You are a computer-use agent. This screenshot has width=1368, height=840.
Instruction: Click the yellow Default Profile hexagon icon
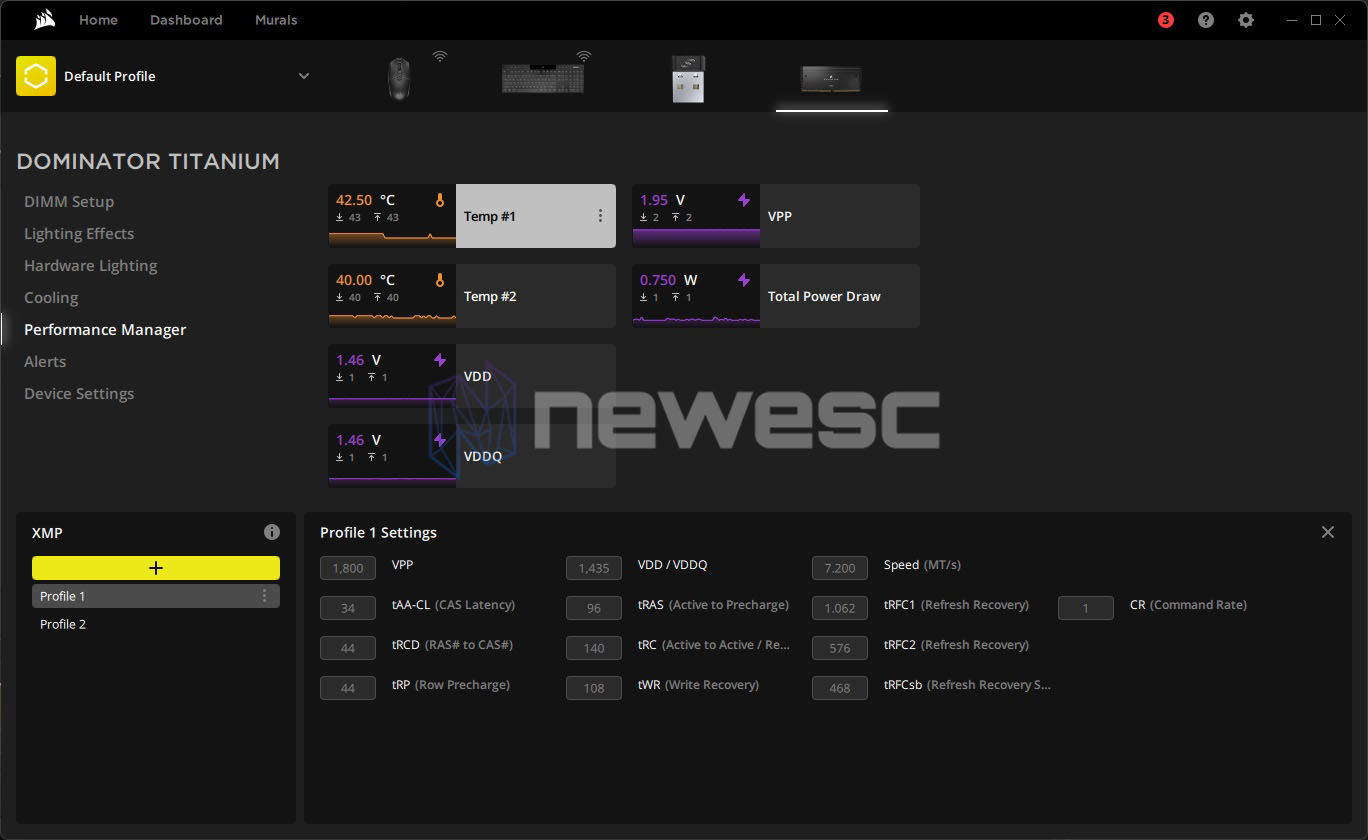pos(36,76)
